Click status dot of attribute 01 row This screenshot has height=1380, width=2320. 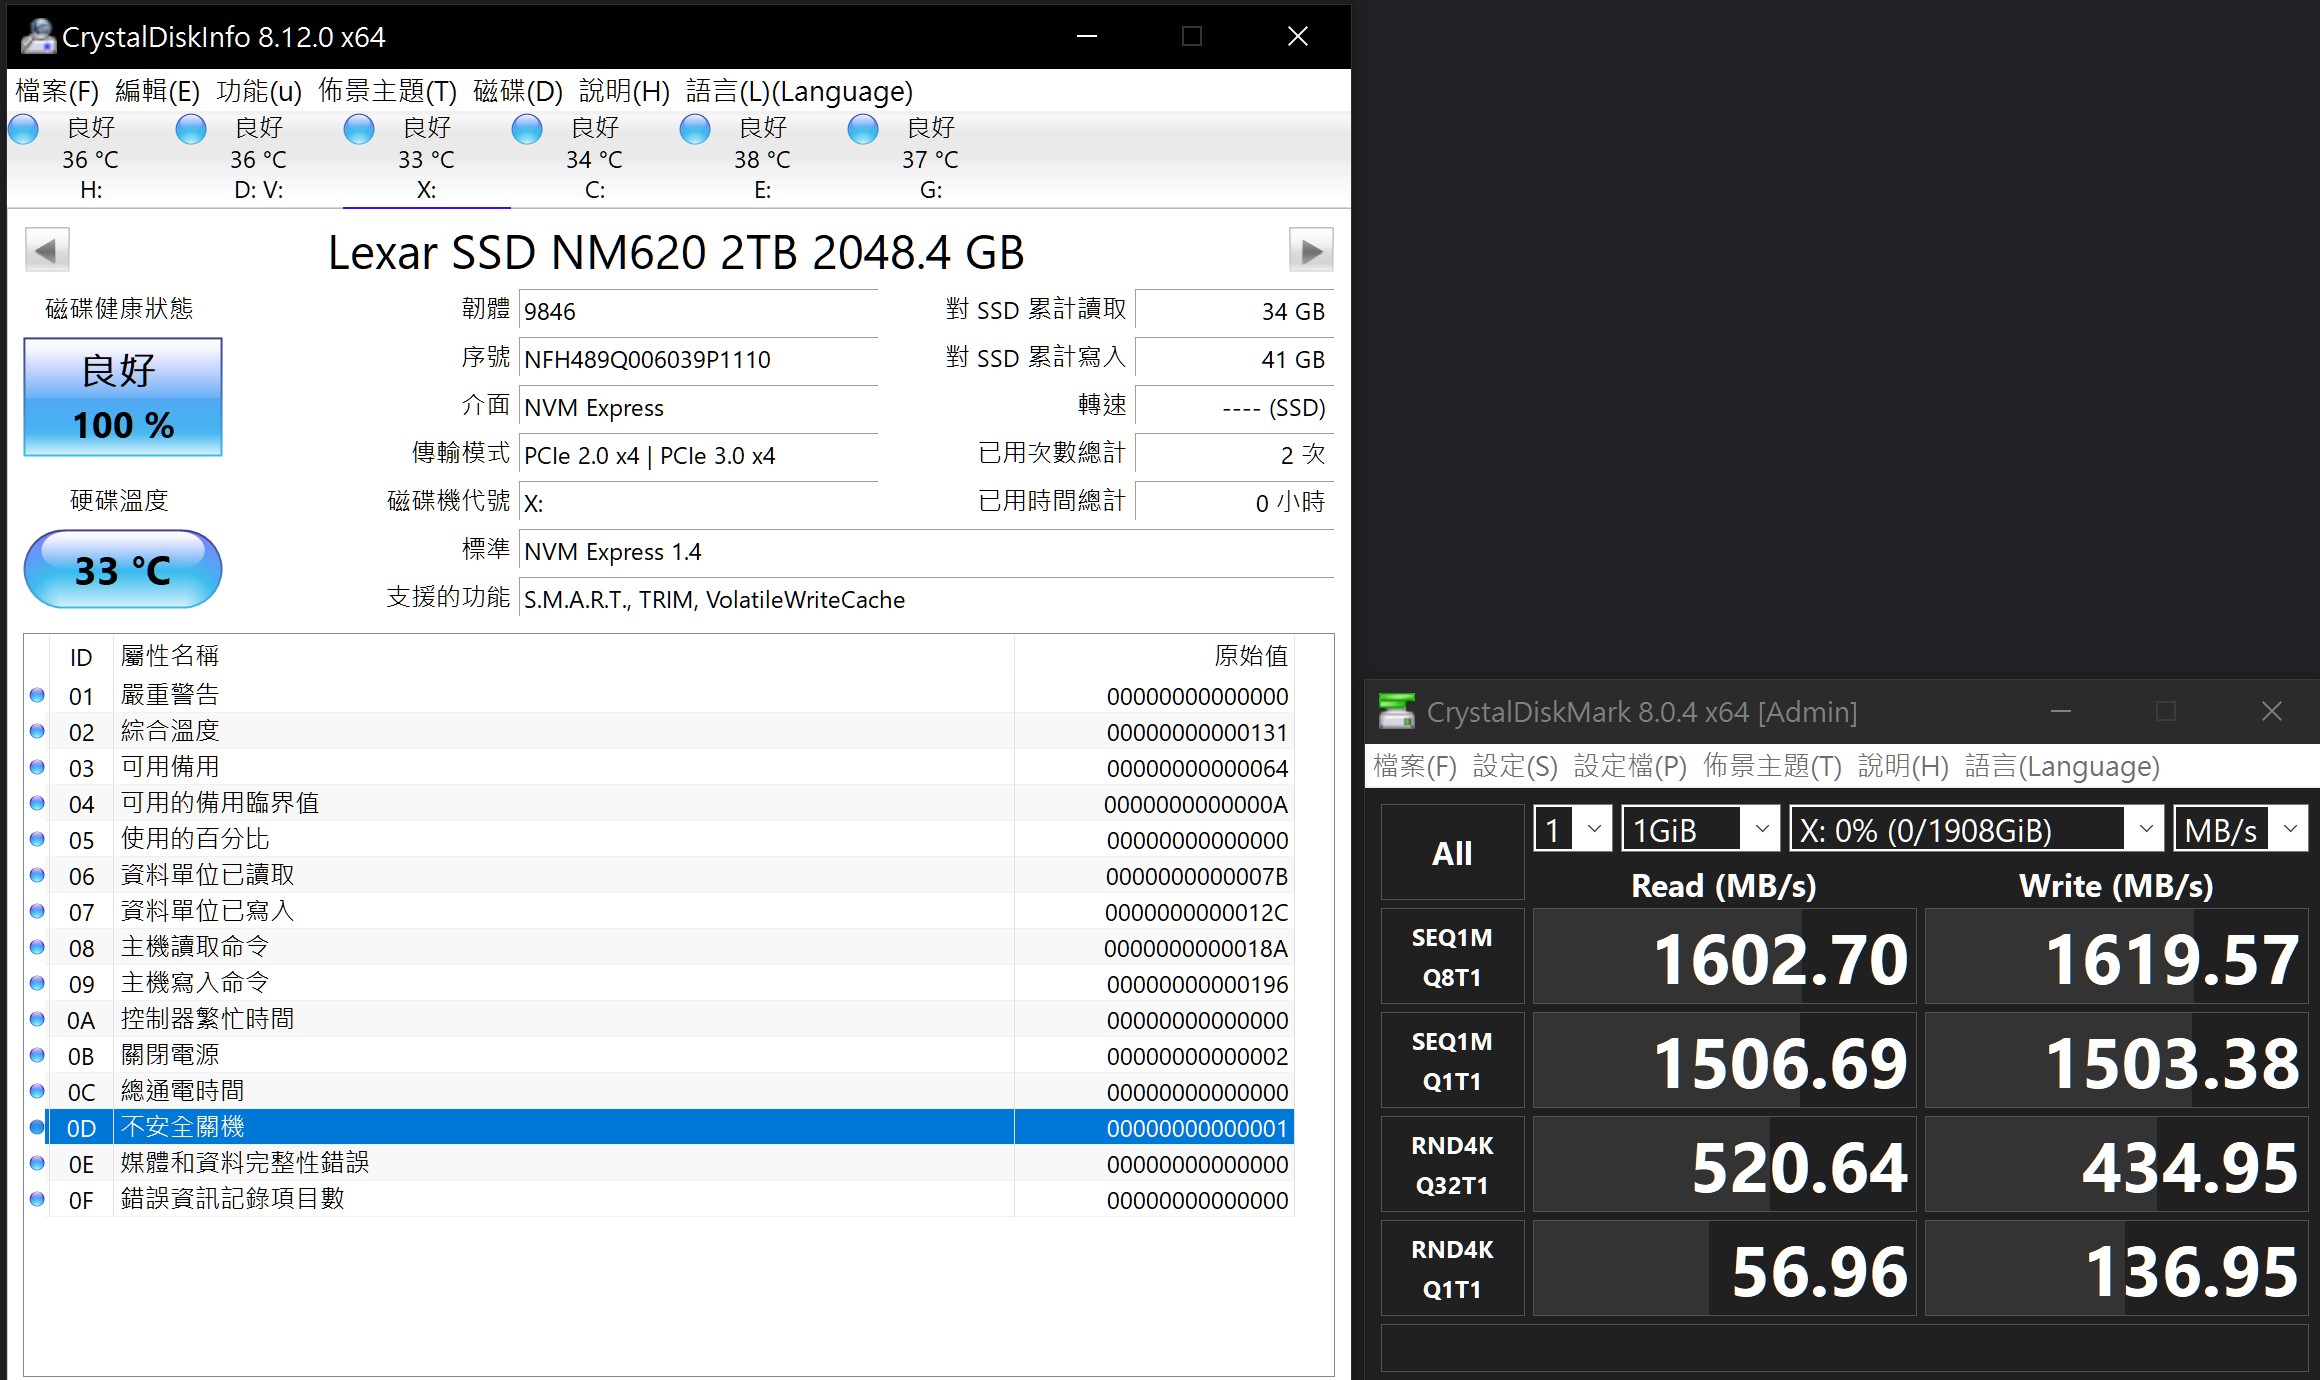point(37,695)
